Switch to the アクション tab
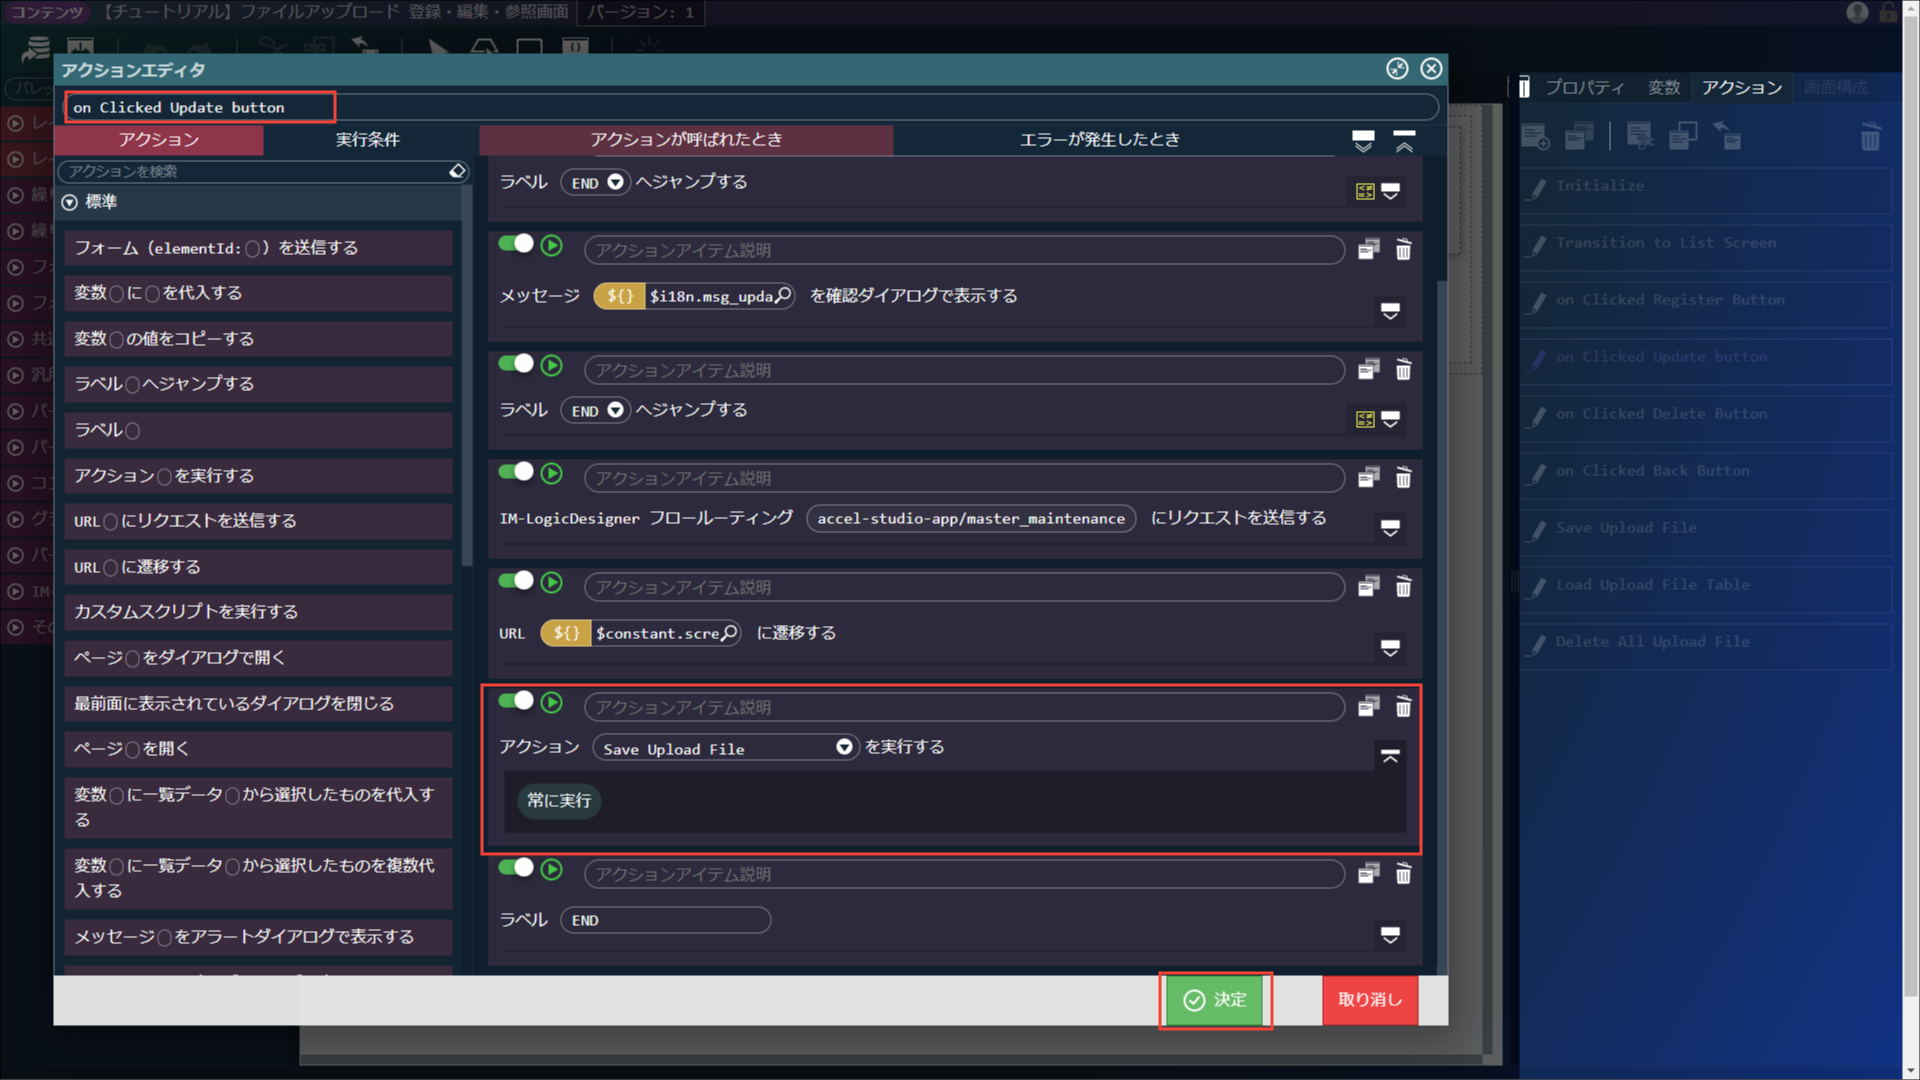The width and height of the screenshot is (1920, 1080). click(x=159, y=140)
